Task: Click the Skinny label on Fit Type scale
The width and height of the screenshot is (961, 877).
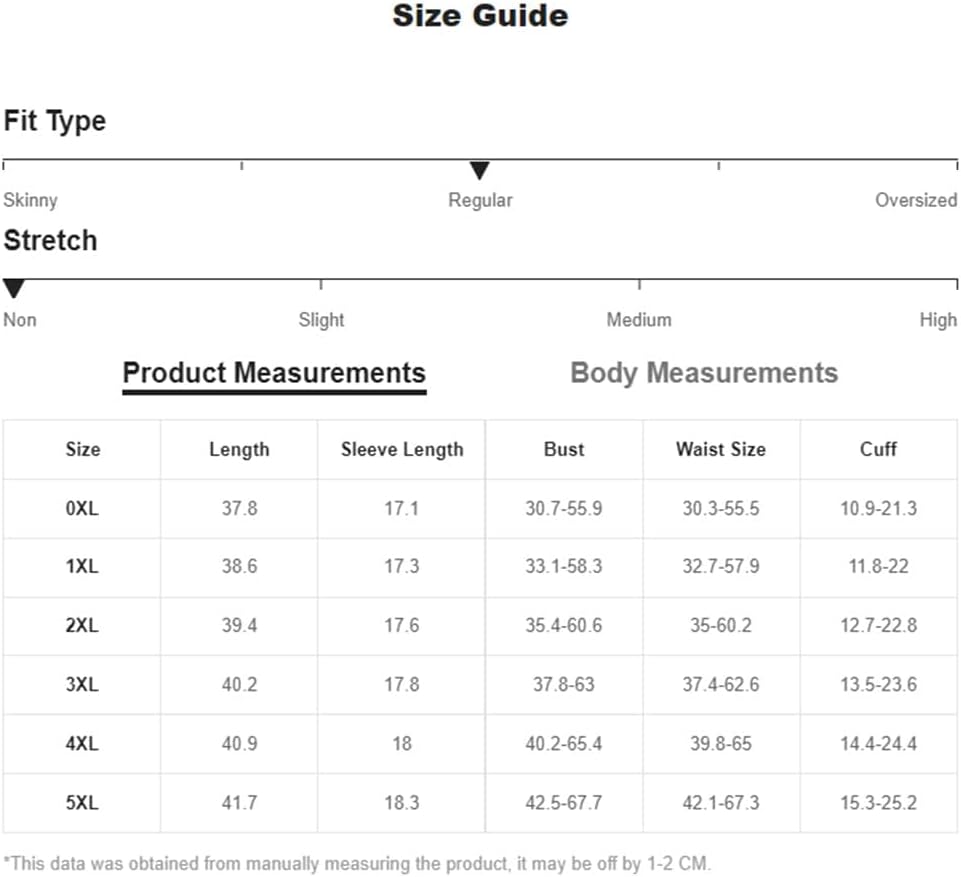Action: (30, 200)
